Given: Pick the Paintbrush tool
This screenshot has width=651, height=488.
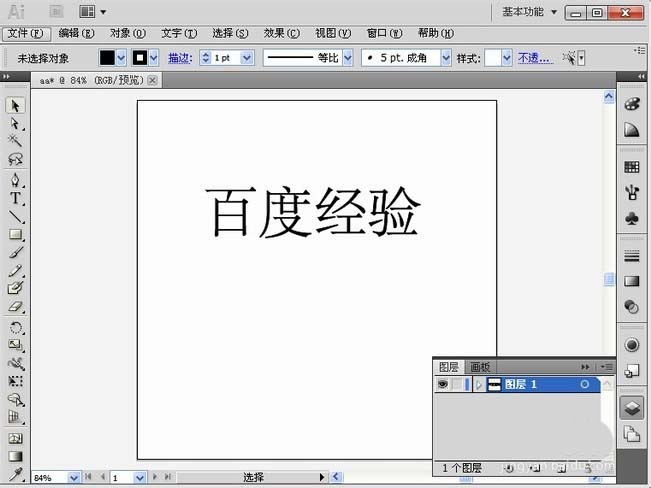Looking at the screenshot, I should click(x=15, y=252).
